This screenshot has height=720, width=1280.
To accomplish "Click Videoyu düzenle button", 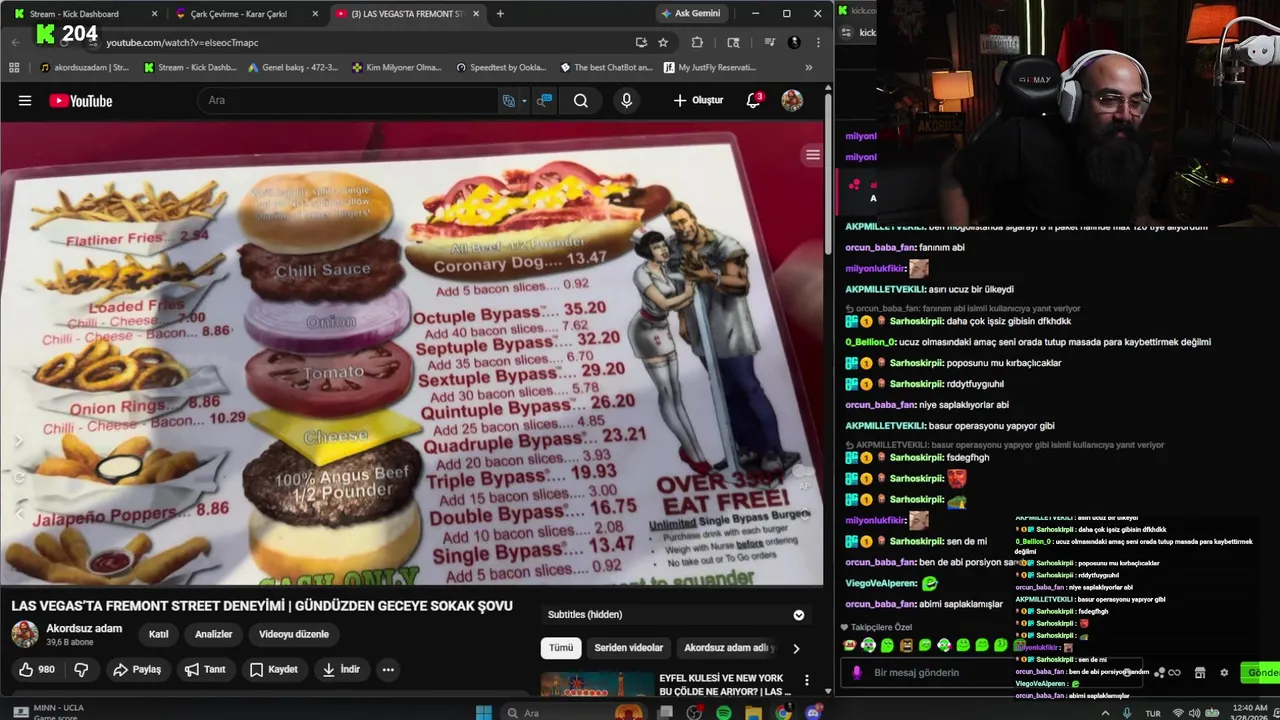I will (x=294, y=634).
